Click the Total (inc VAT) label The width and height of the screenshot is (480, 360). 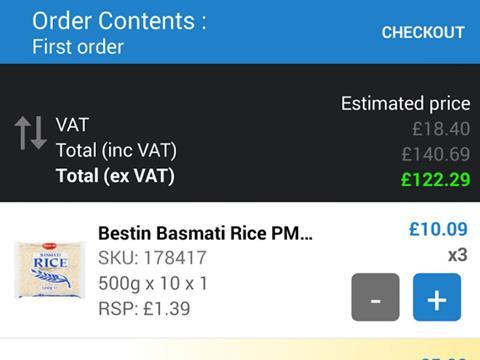[x=116, y=150]
